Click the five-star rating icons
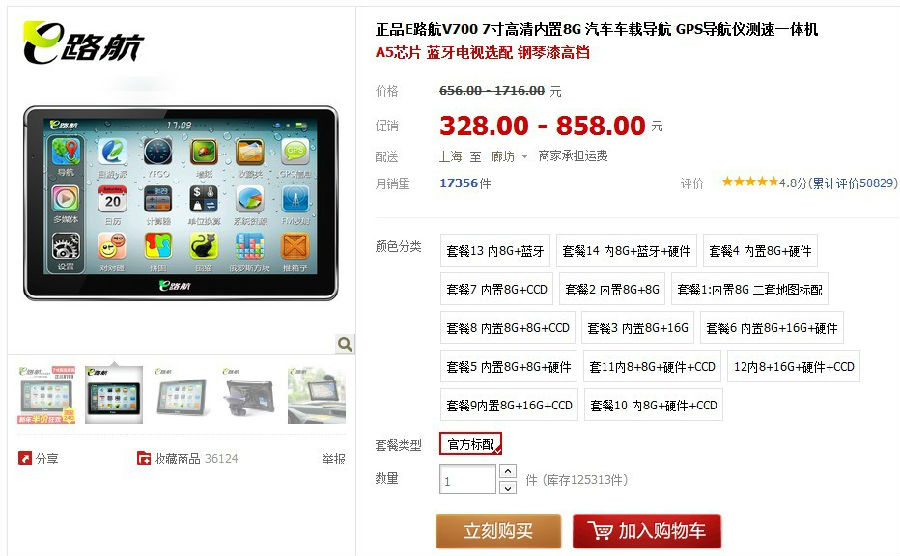 click(750, 182)
